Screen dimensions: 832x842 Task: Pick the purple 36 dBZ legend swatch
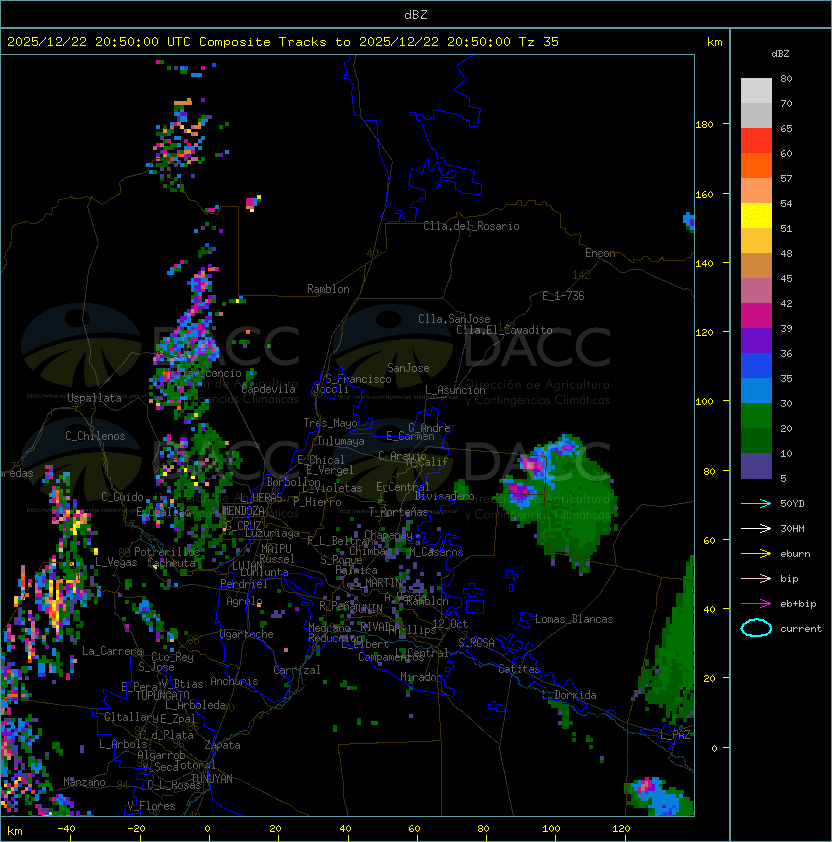[x=756, y=341]
